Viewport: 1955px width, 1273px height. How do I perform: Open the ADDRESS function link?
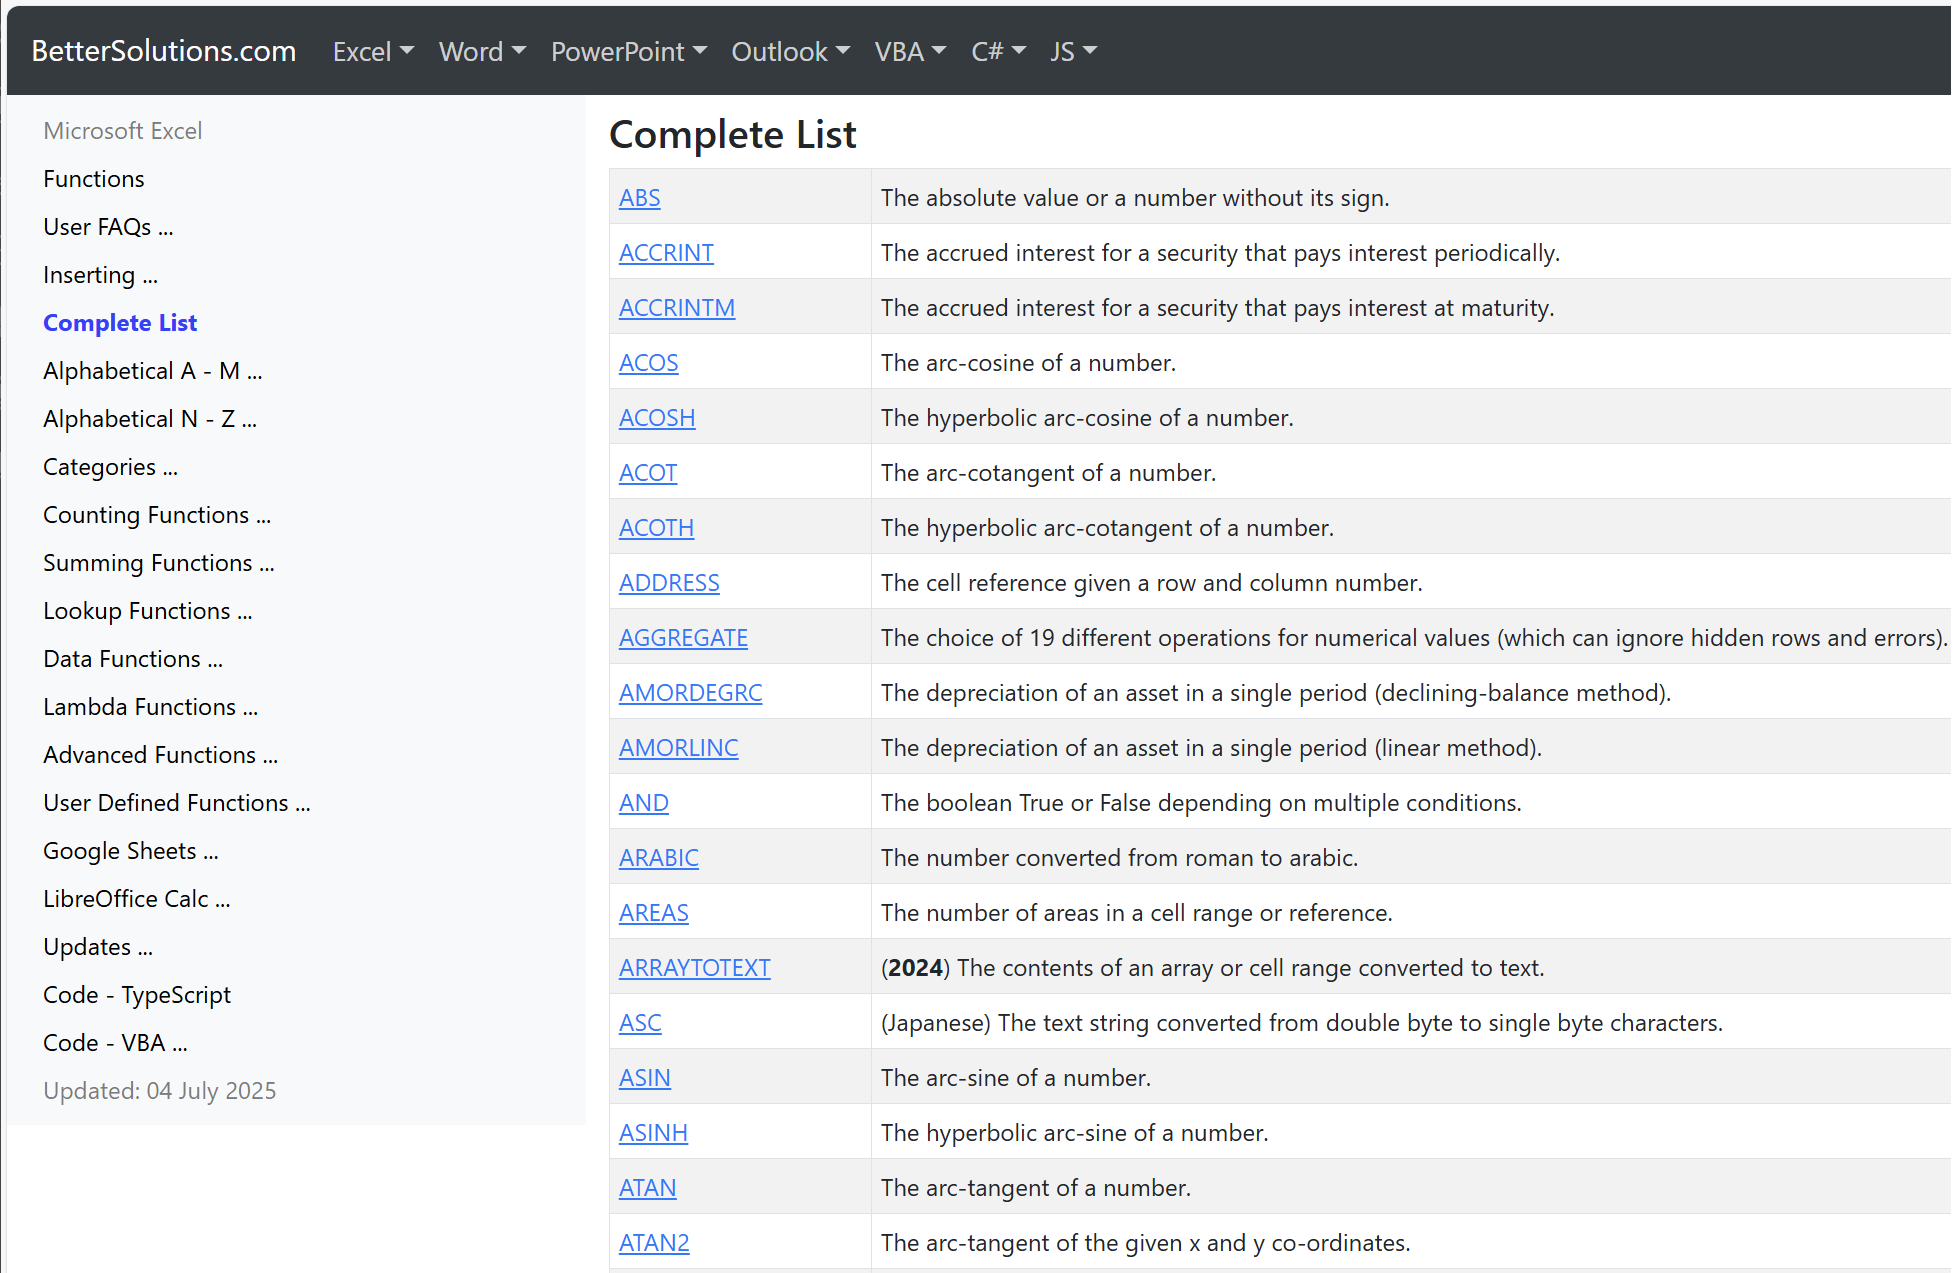pos(669,583)
